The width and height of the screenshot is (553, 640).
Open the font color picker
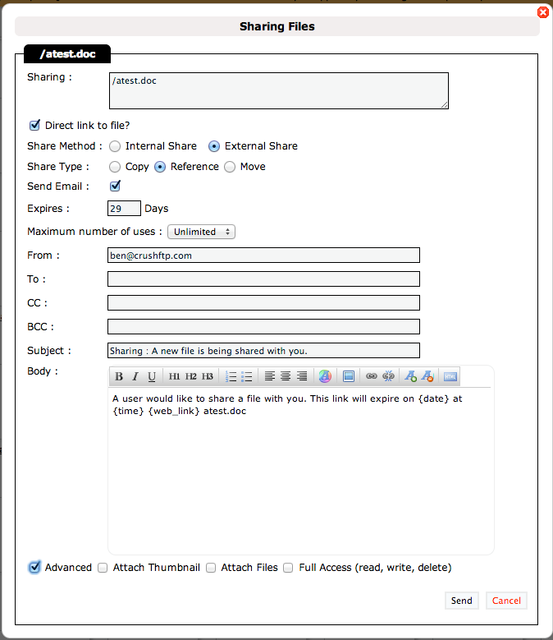pos(325,376)
